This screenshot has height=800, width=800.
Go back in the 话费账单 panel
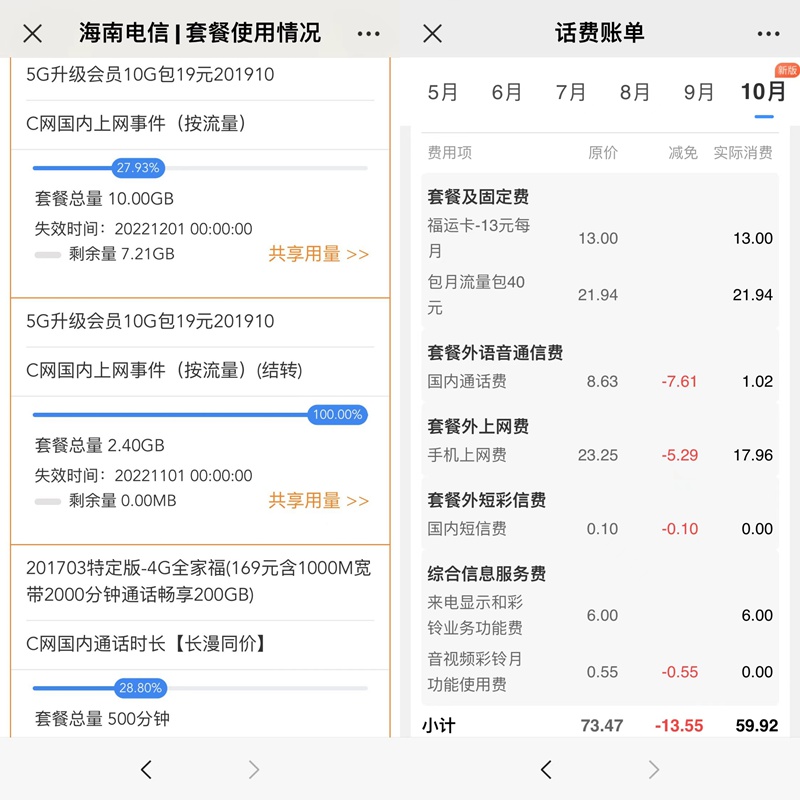[546, 769]
